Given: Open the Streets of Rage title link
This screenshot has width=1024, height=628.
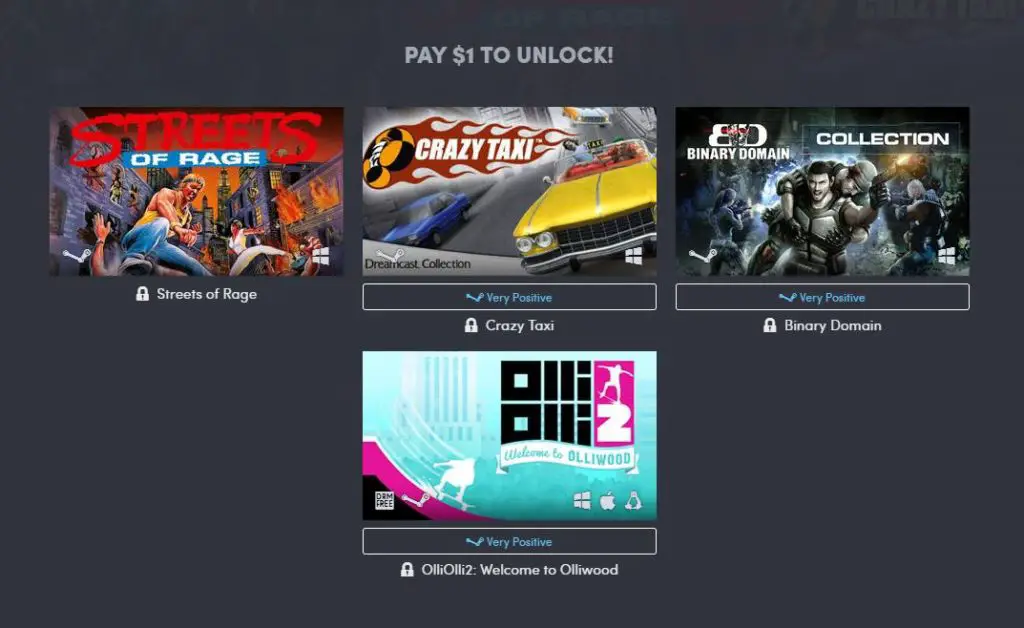Looking at the screenshot, I should (x=206, y=294).
